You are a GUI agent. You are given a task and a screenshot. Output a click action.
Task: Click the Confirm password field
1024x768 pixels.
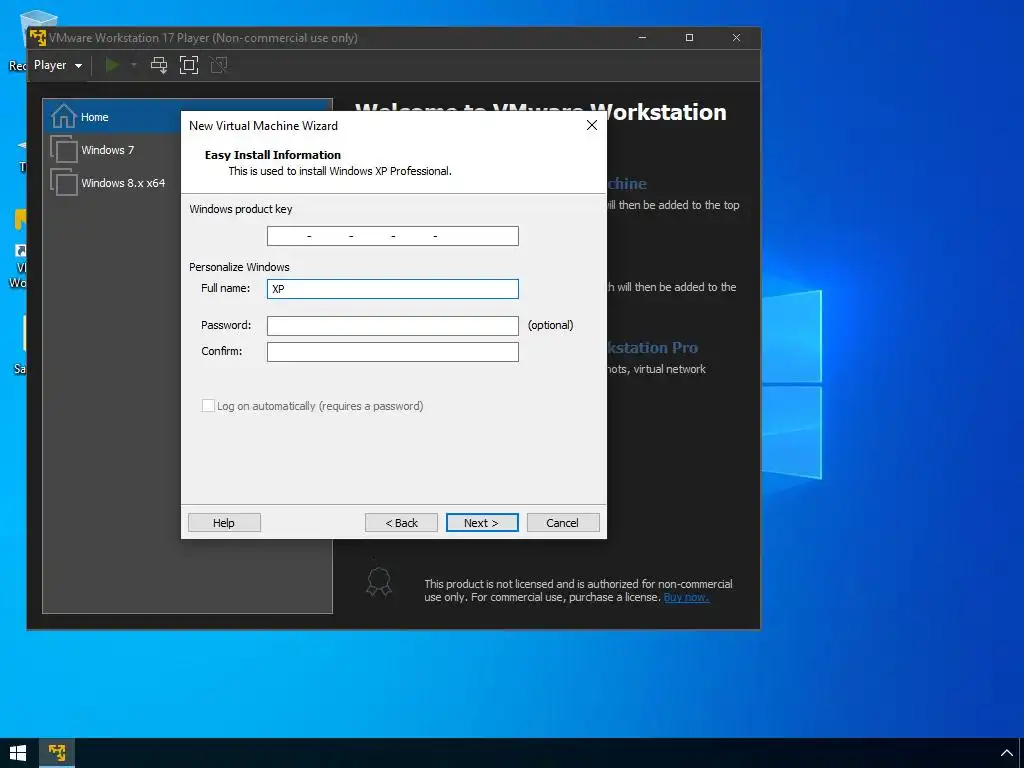coord(392,351)
